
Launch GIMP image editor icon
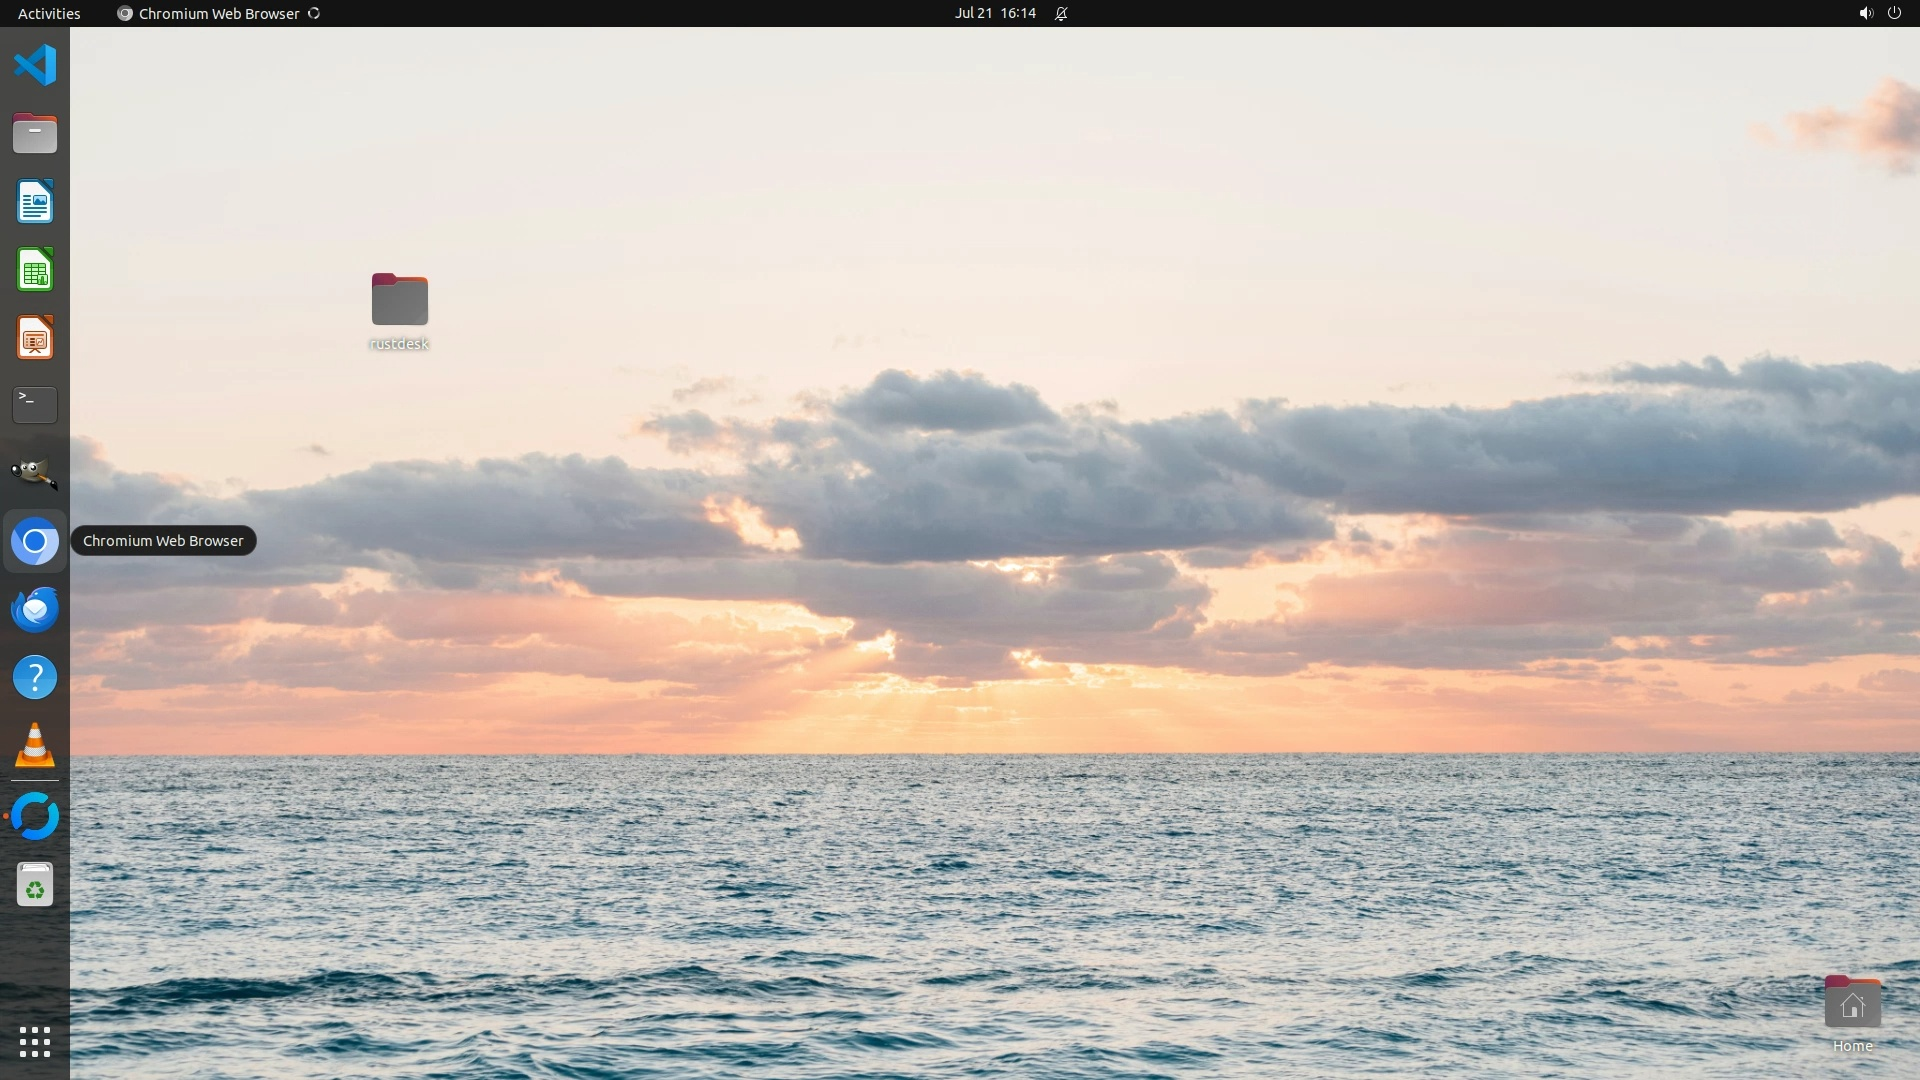35,473
